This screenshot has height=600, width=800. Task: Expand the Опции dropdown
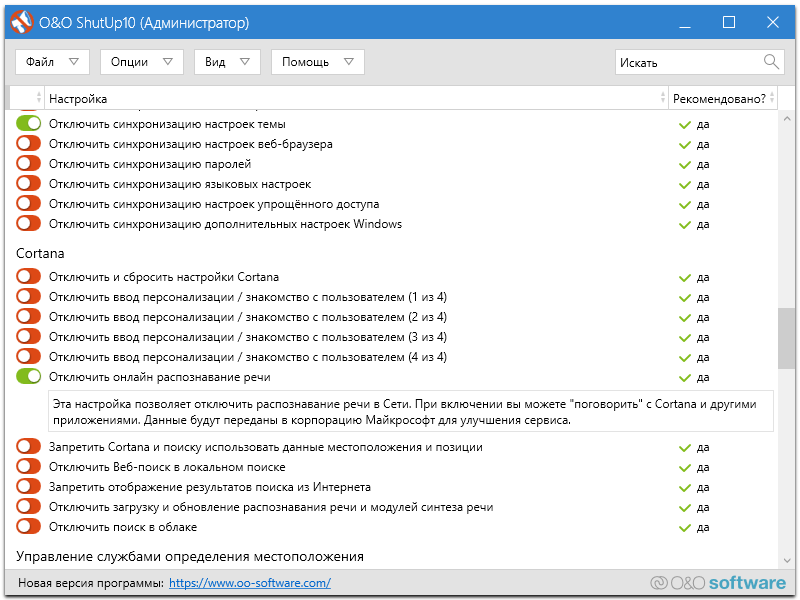[141, 62]
